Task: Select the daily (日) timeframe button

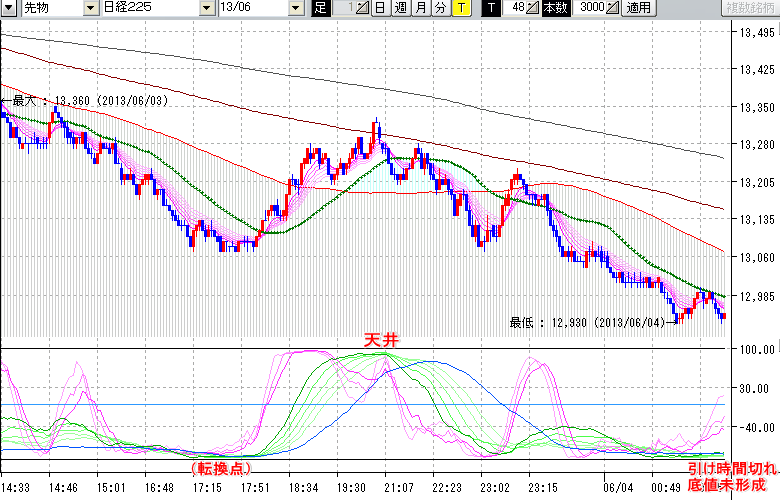Action: 380,8
